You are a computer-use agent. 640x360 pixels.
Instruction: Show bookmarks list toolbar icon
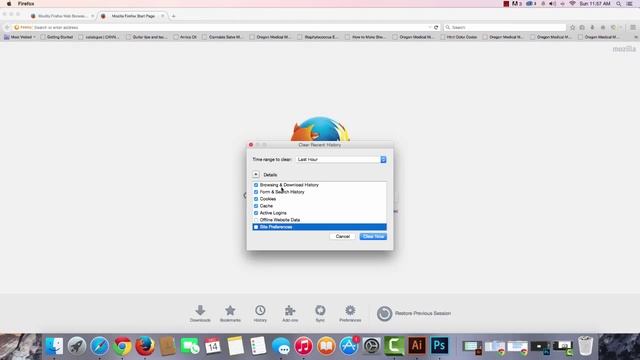582,27
